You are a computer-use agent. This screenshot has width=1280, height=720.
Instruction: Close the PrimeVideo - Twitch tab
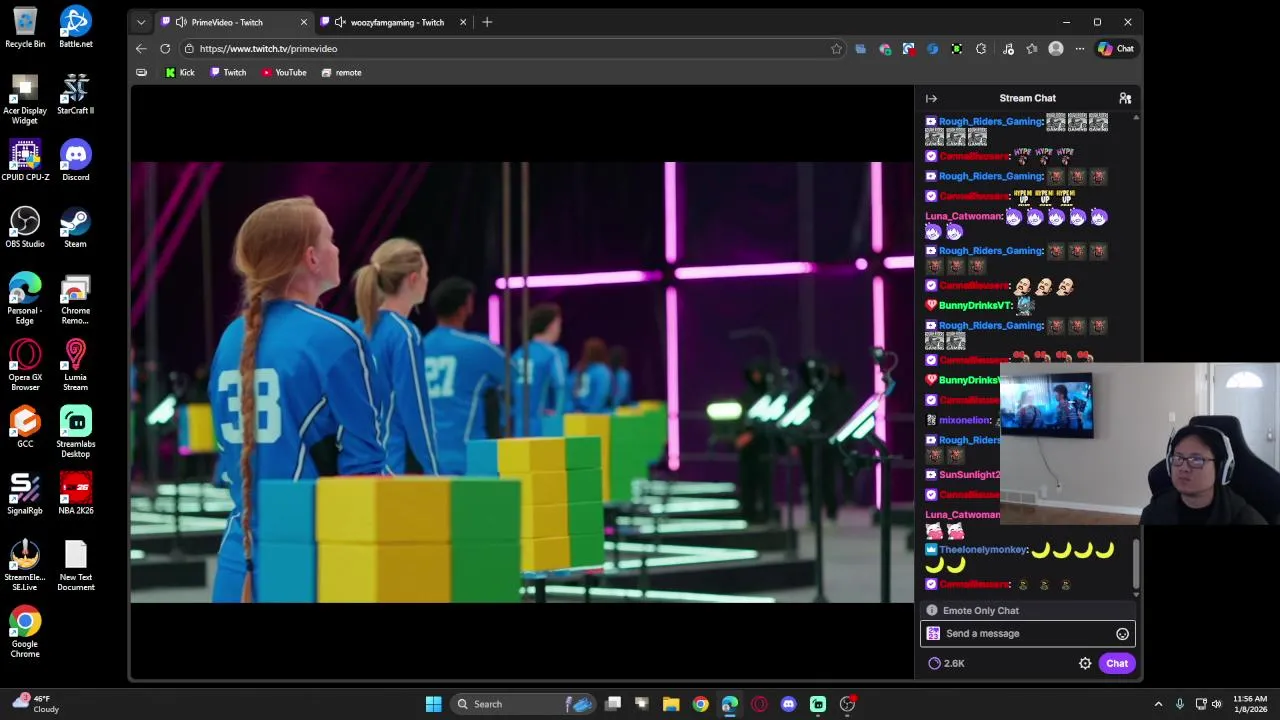click(x=304, y=22)
